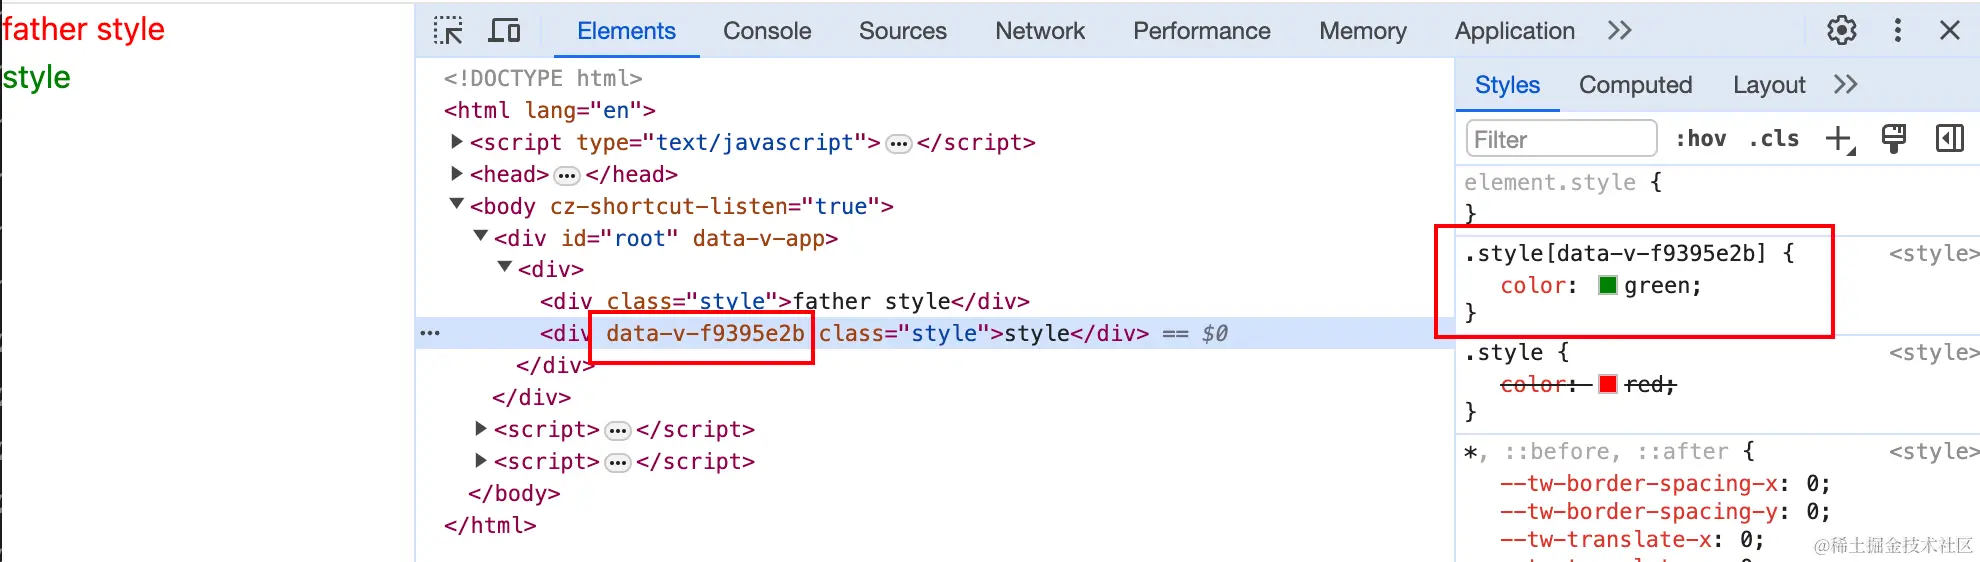Click the struck-through color: red declaration

(x=1588, y=384)
